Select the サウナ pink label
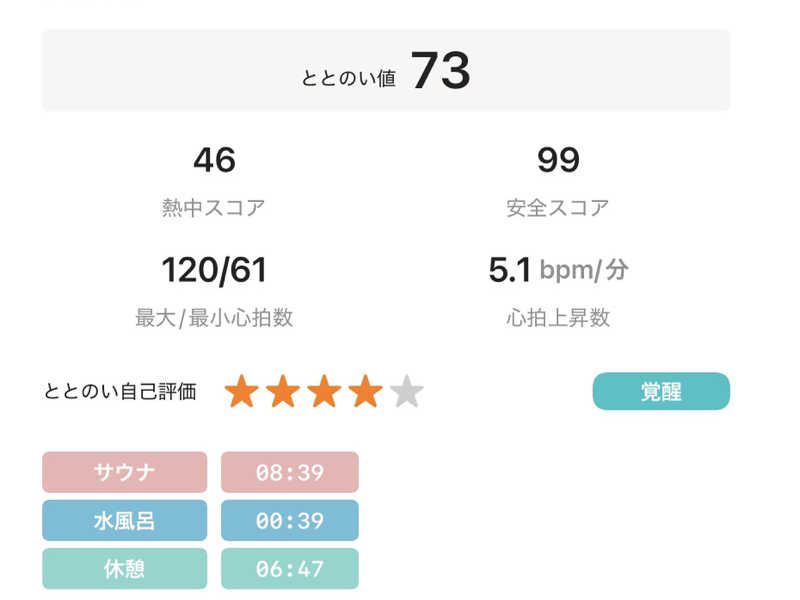Image resolution: width=800 pixels, height=600 pixels. tap(124, 472)
